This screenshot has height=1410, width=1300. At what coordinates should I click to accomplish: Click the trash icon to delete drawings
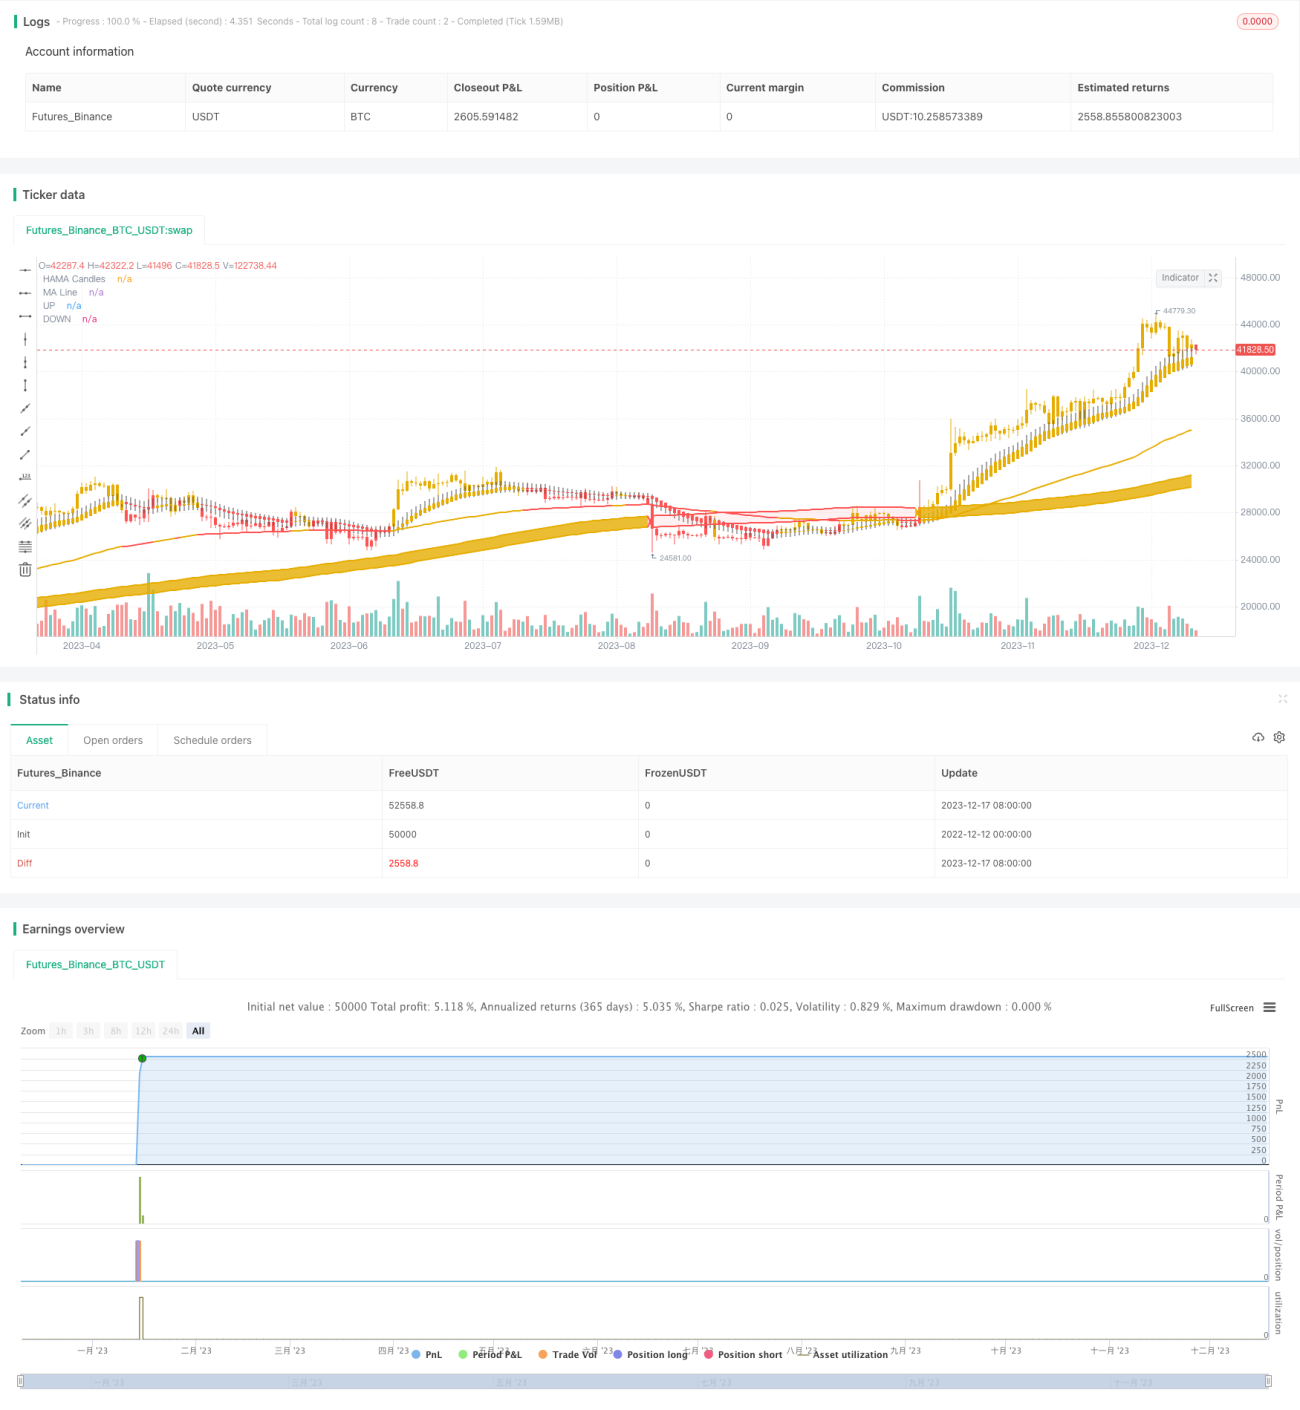tap(25, 569)
